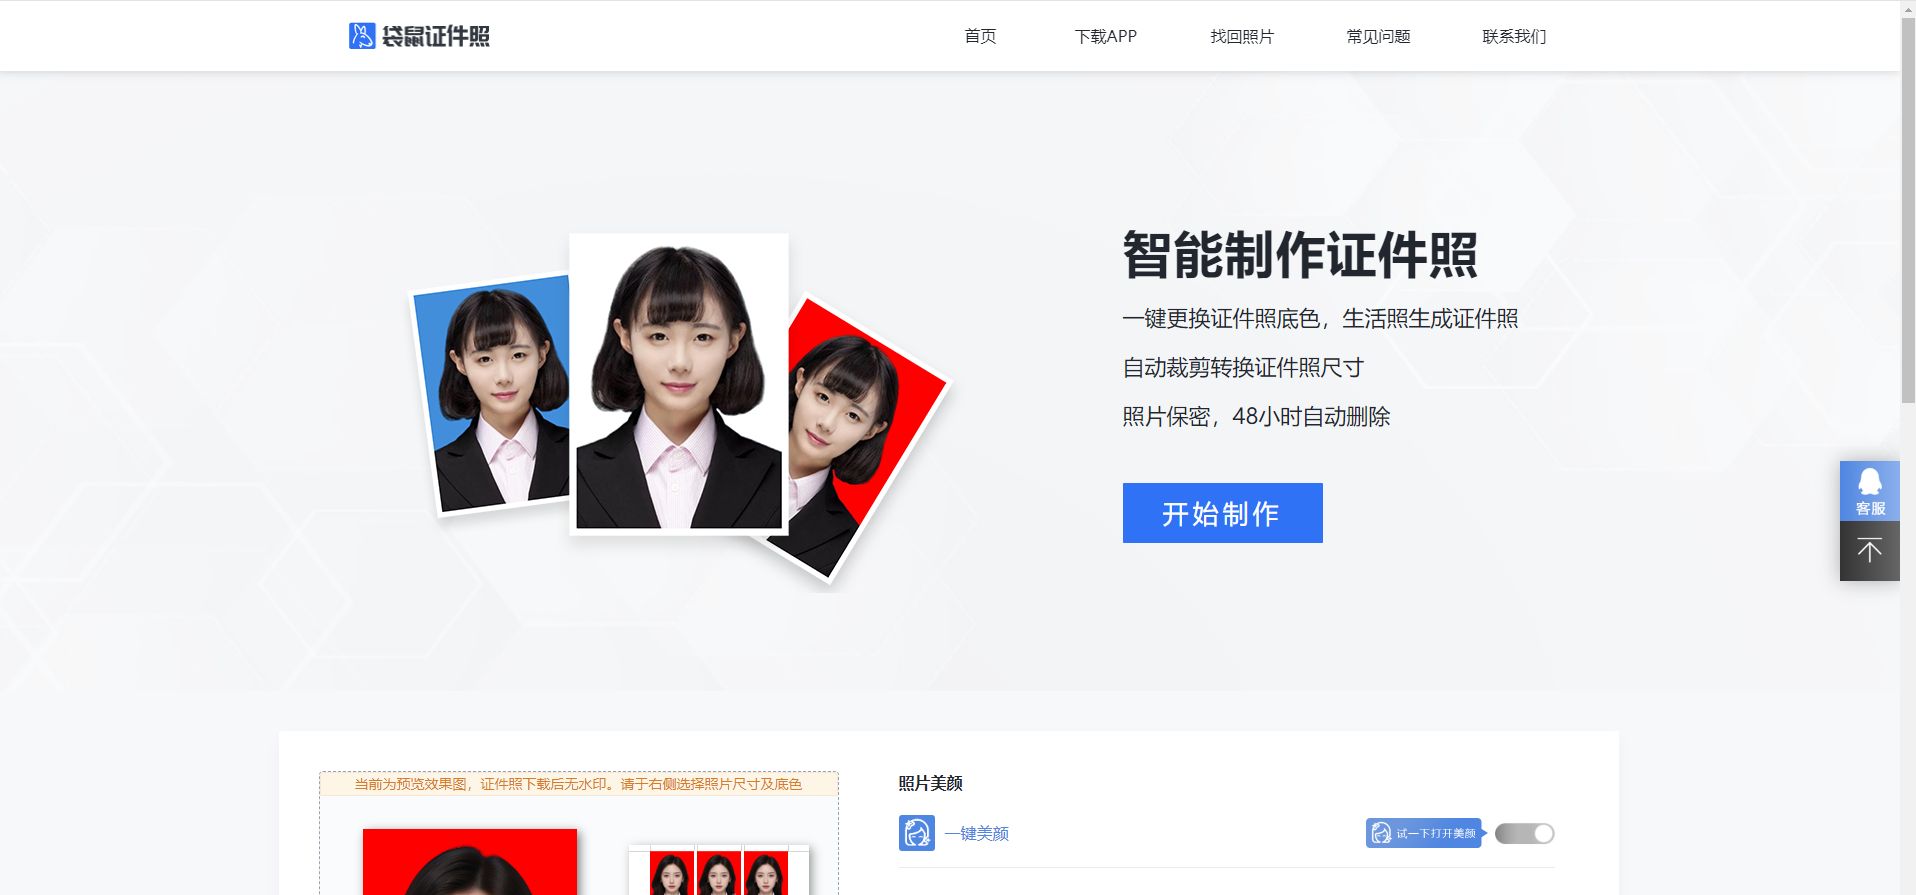Click the 袋鼠证件照 brand name text

(x=436, y=36)
